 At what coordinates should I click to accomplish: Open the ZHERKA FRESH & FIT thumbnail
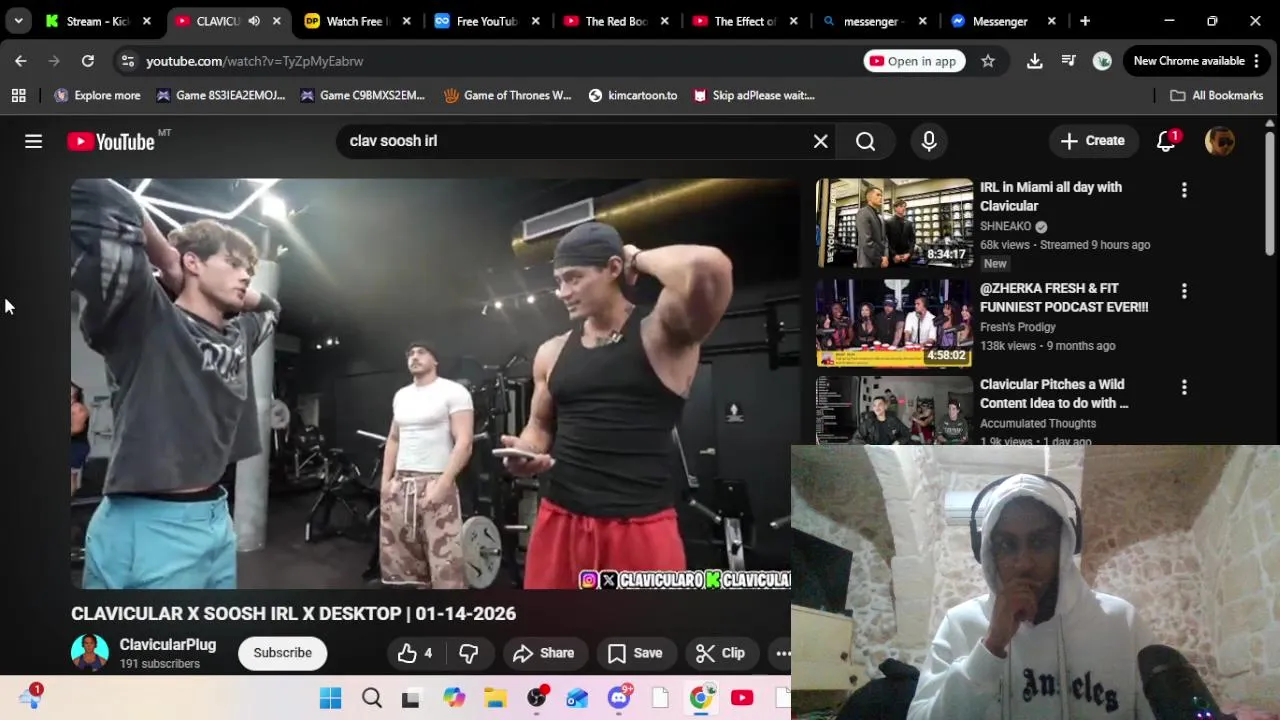(894, 323)
